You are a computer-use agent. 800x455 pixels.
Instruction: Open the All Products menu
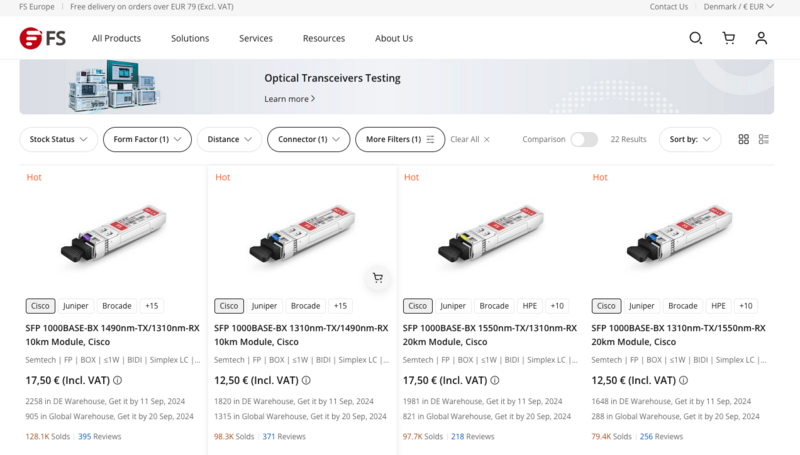(x=116, y=38)
